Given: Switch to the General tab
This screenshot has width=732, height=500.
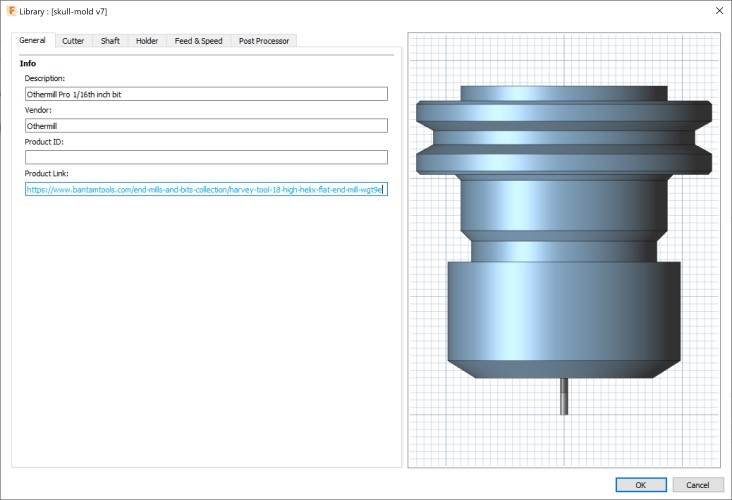Looking at the screenshot, I should pyautogui.click(x=33, y=40).
